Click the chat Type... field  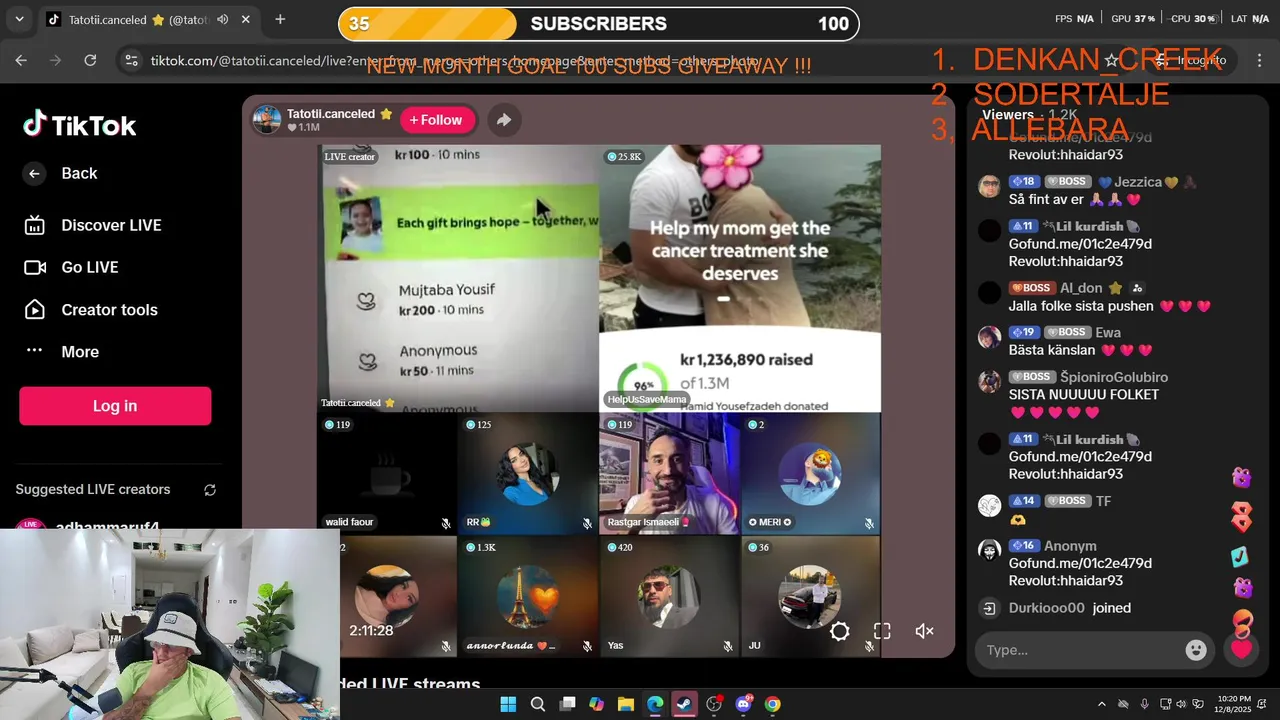pos(1081,650)
